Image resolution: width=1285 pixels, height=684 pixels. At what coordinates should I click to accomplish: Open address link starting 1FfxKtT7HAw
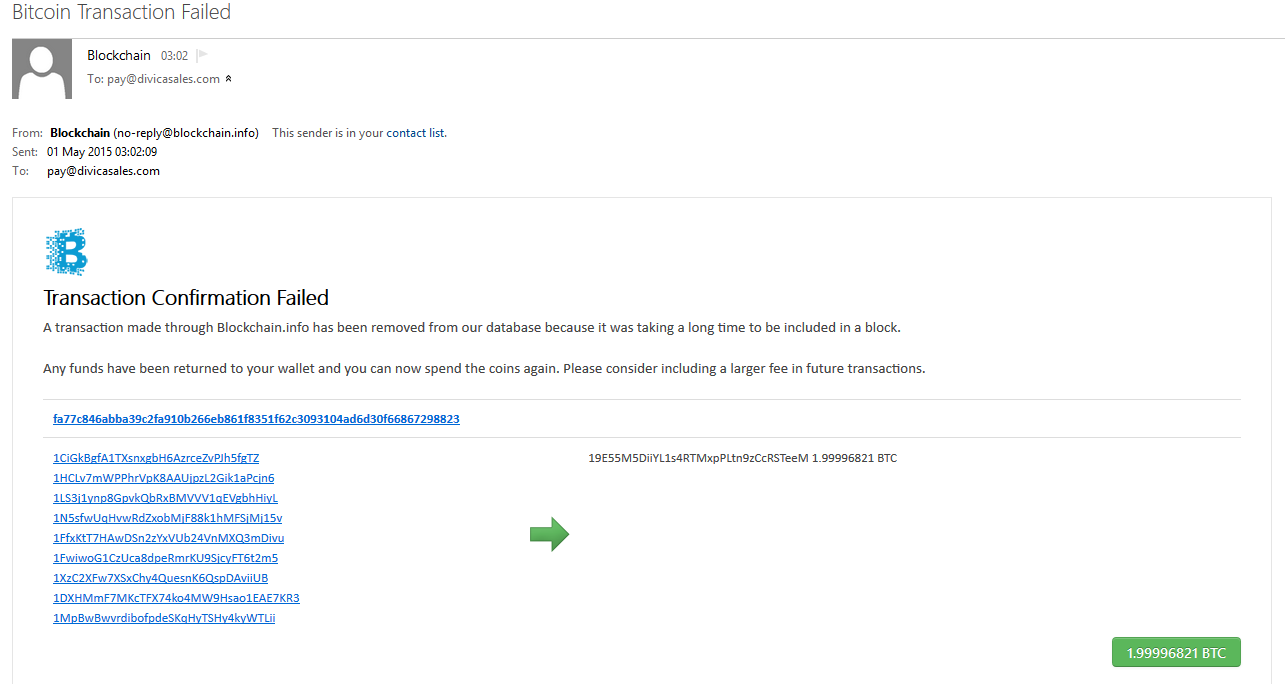point(169,538)
